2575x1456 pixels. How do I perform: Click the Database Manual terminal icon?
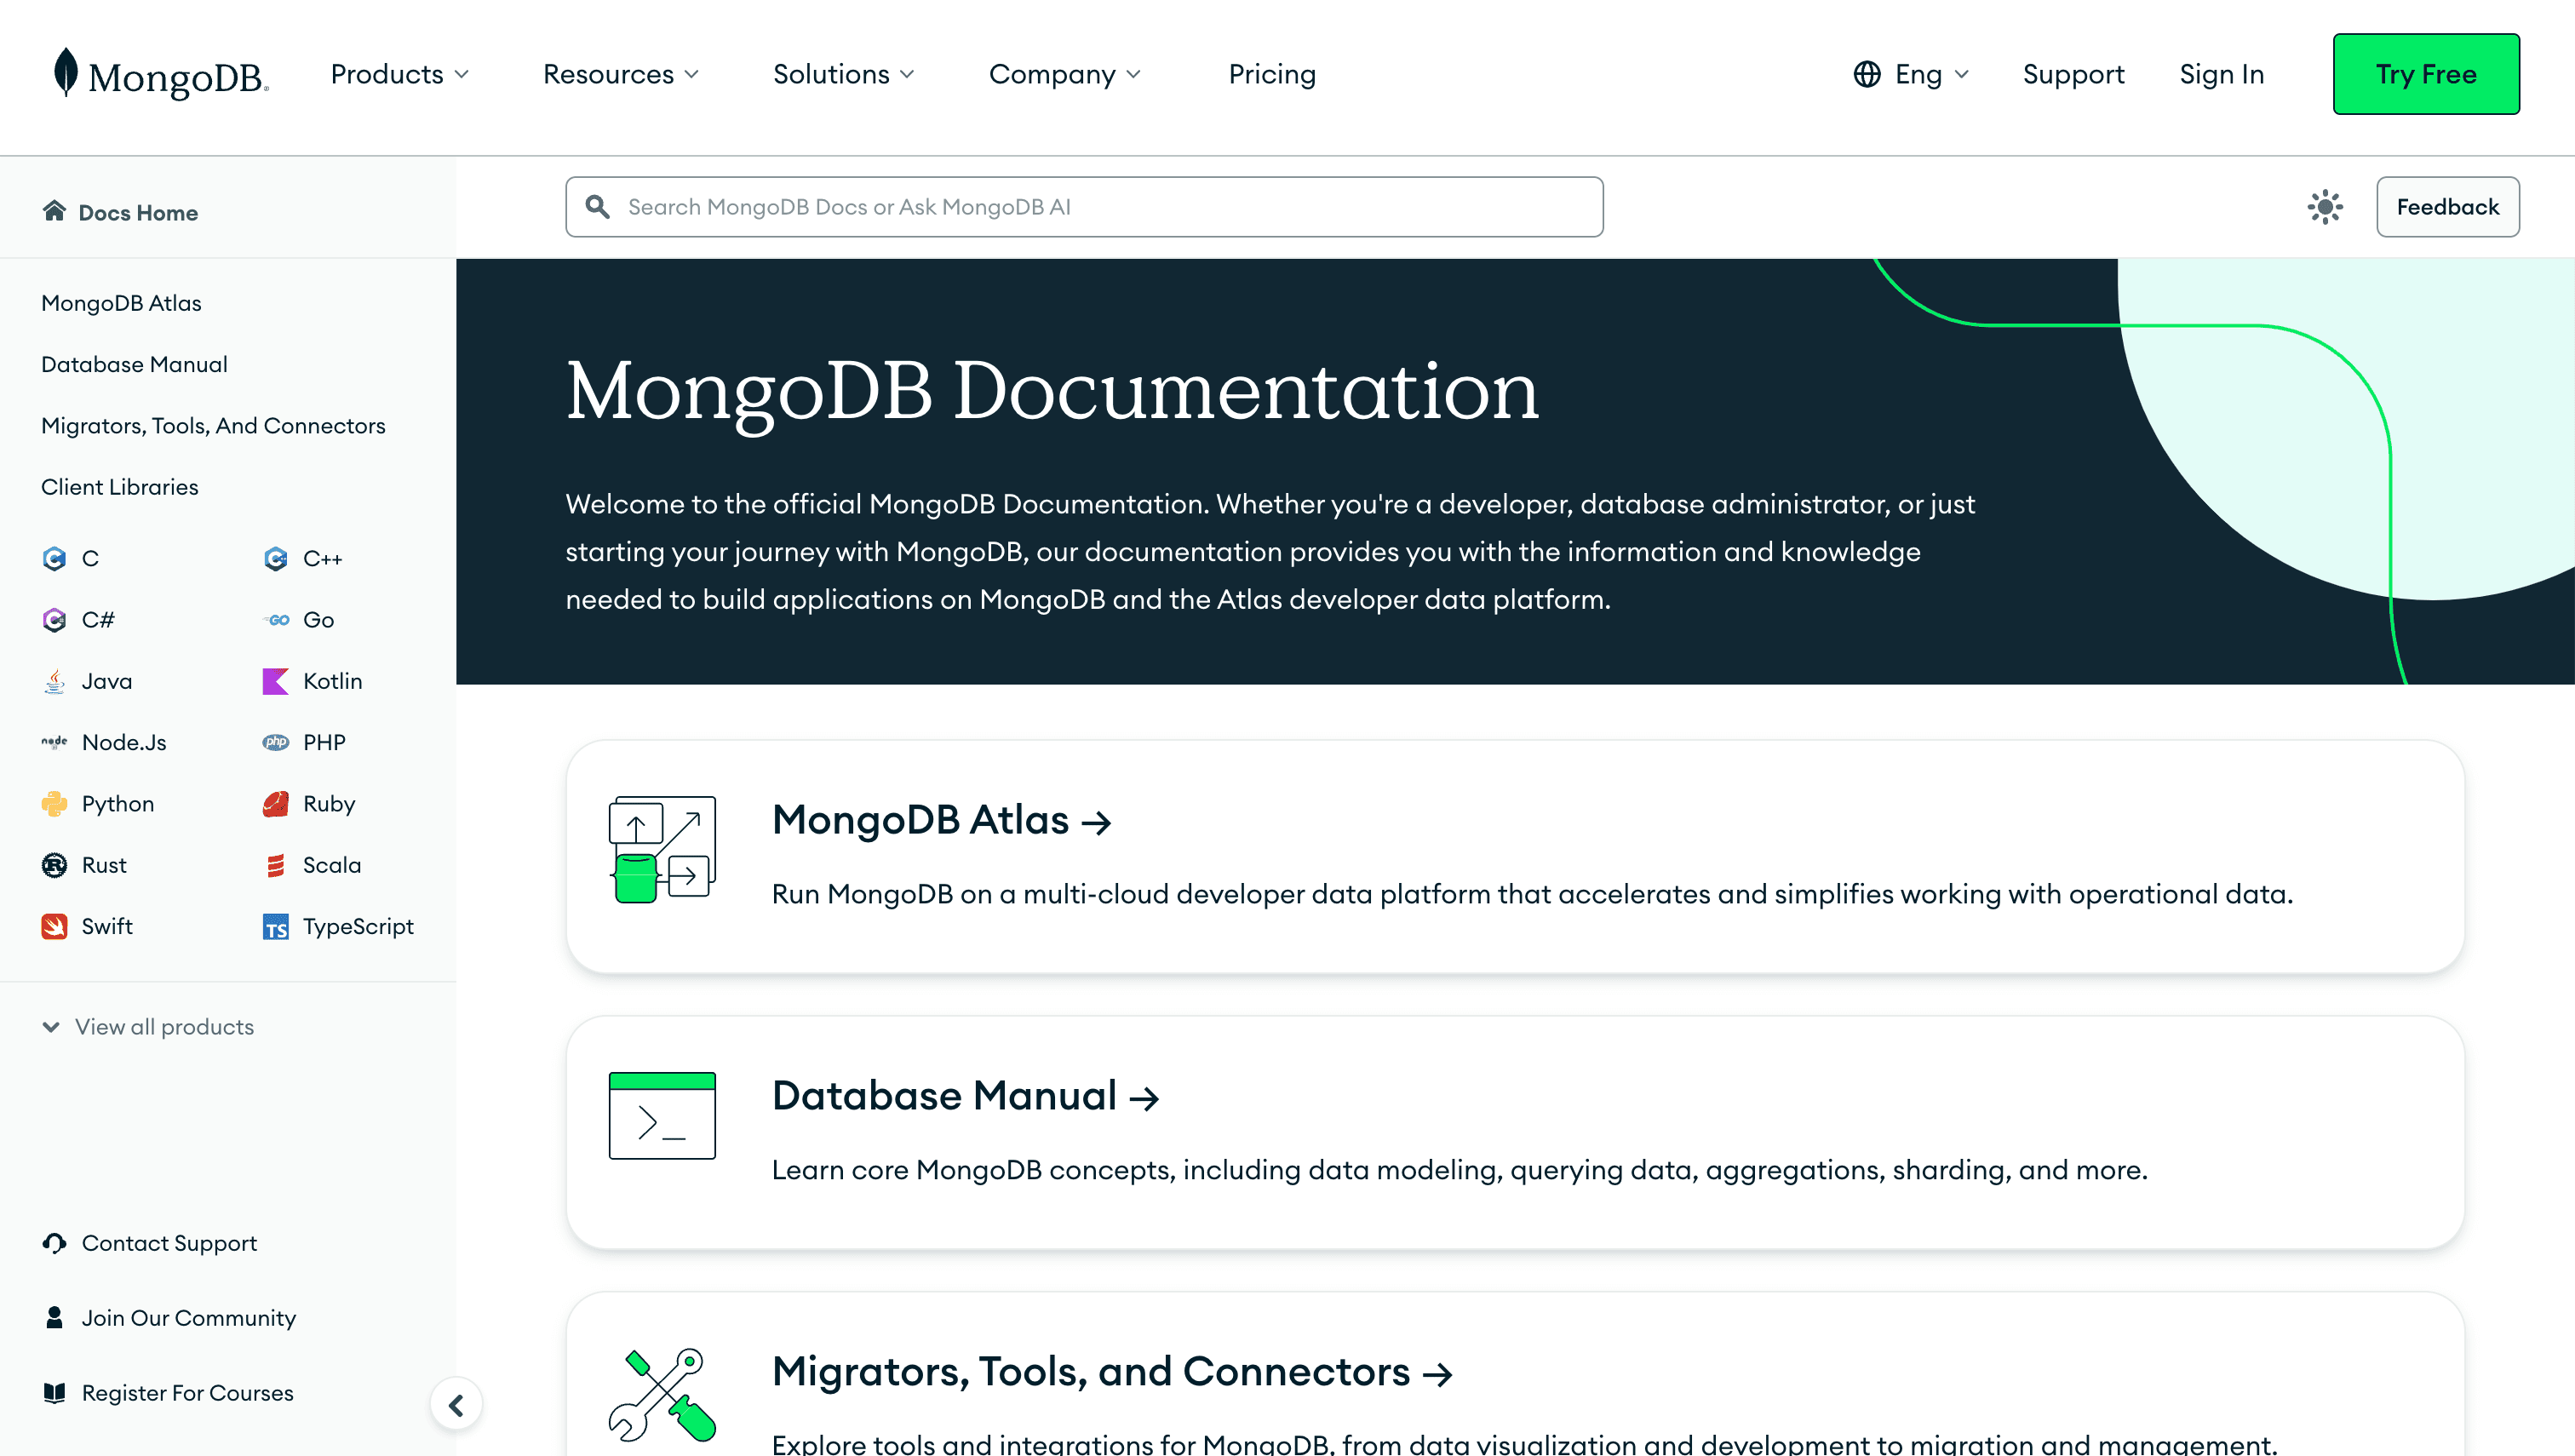pyautogui.click(x=662, y=1116)
